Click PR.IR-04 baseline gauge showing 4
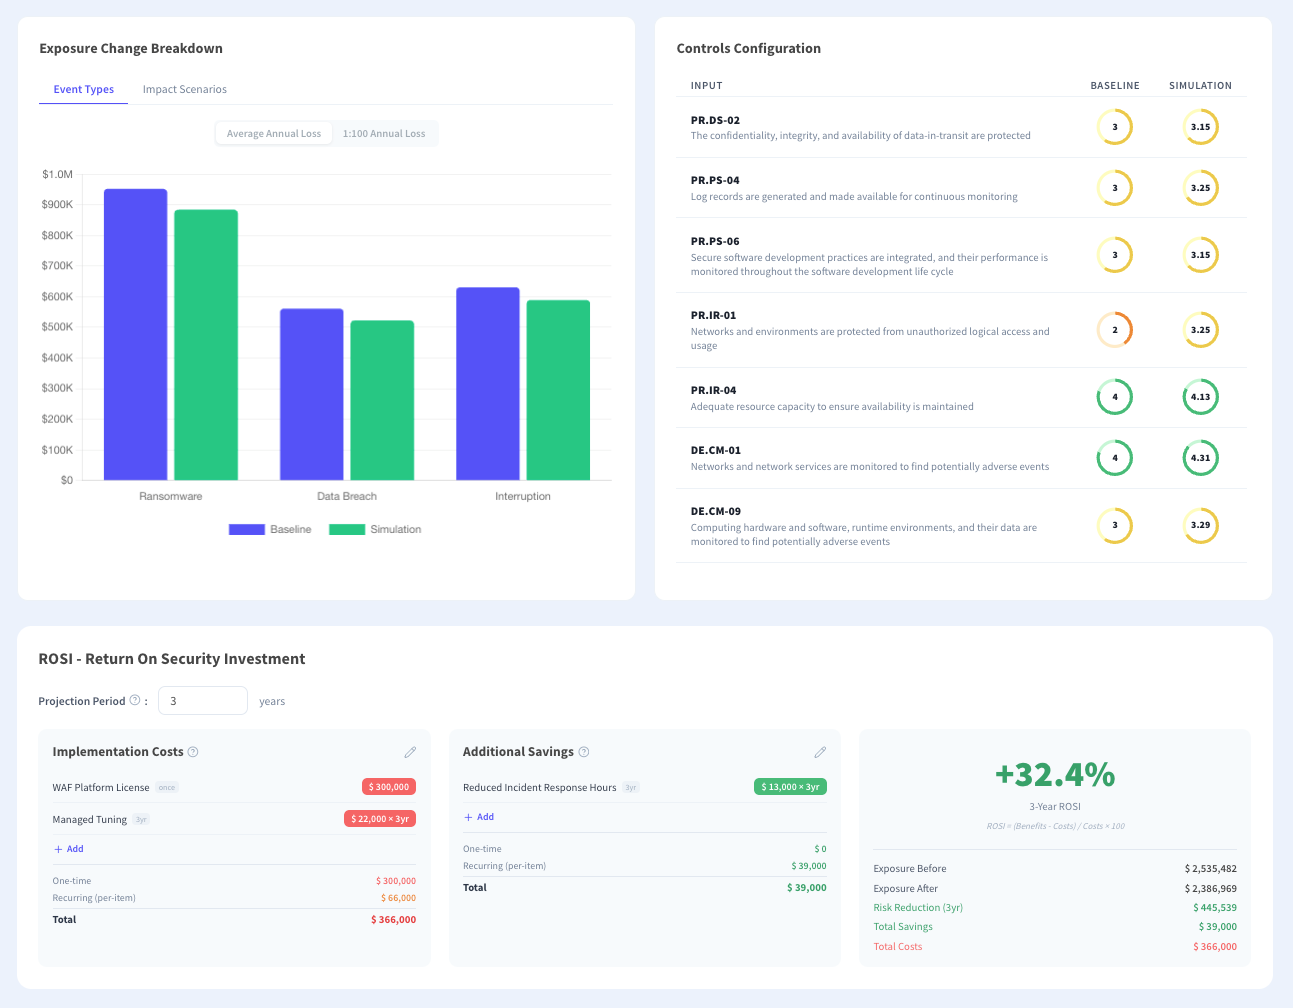The image size is (1293, 1008). (1115, 397)
